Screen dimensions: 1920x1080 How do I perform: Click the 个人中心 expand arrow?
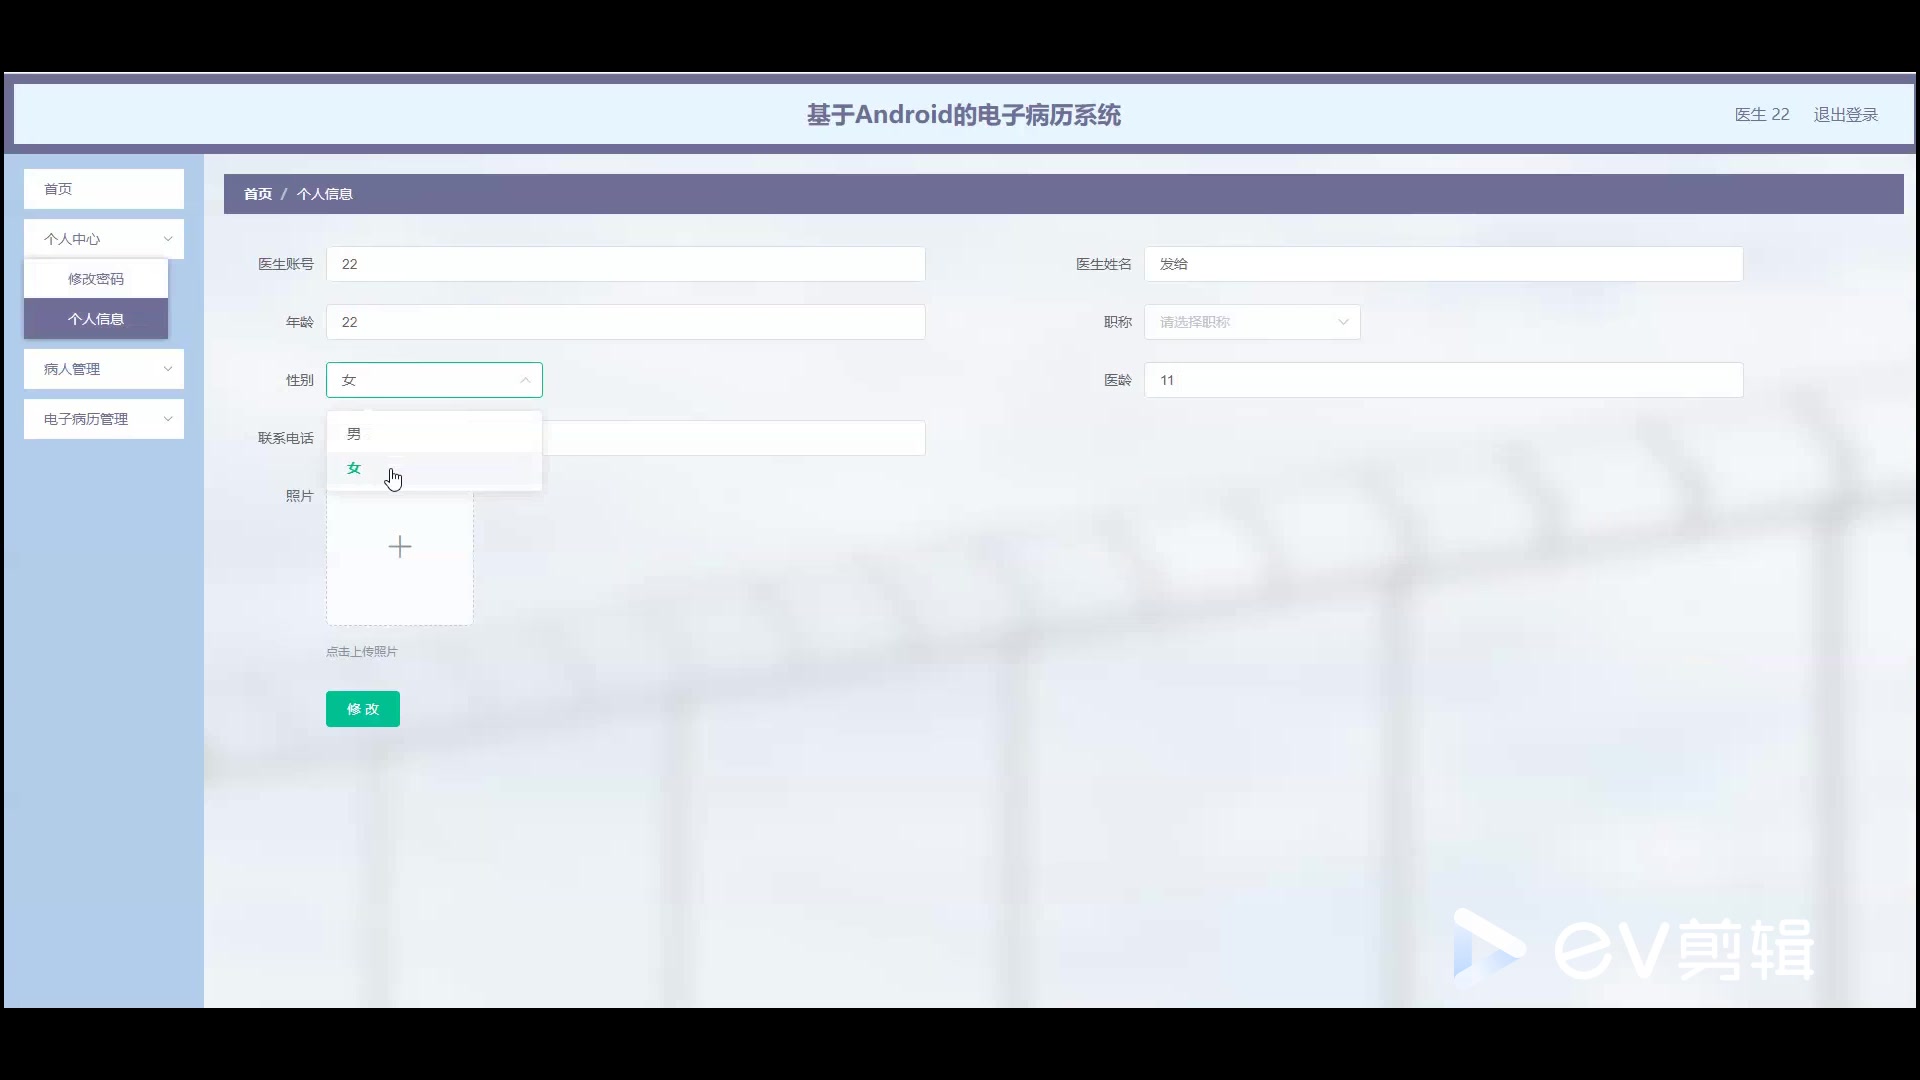[166, 239]
